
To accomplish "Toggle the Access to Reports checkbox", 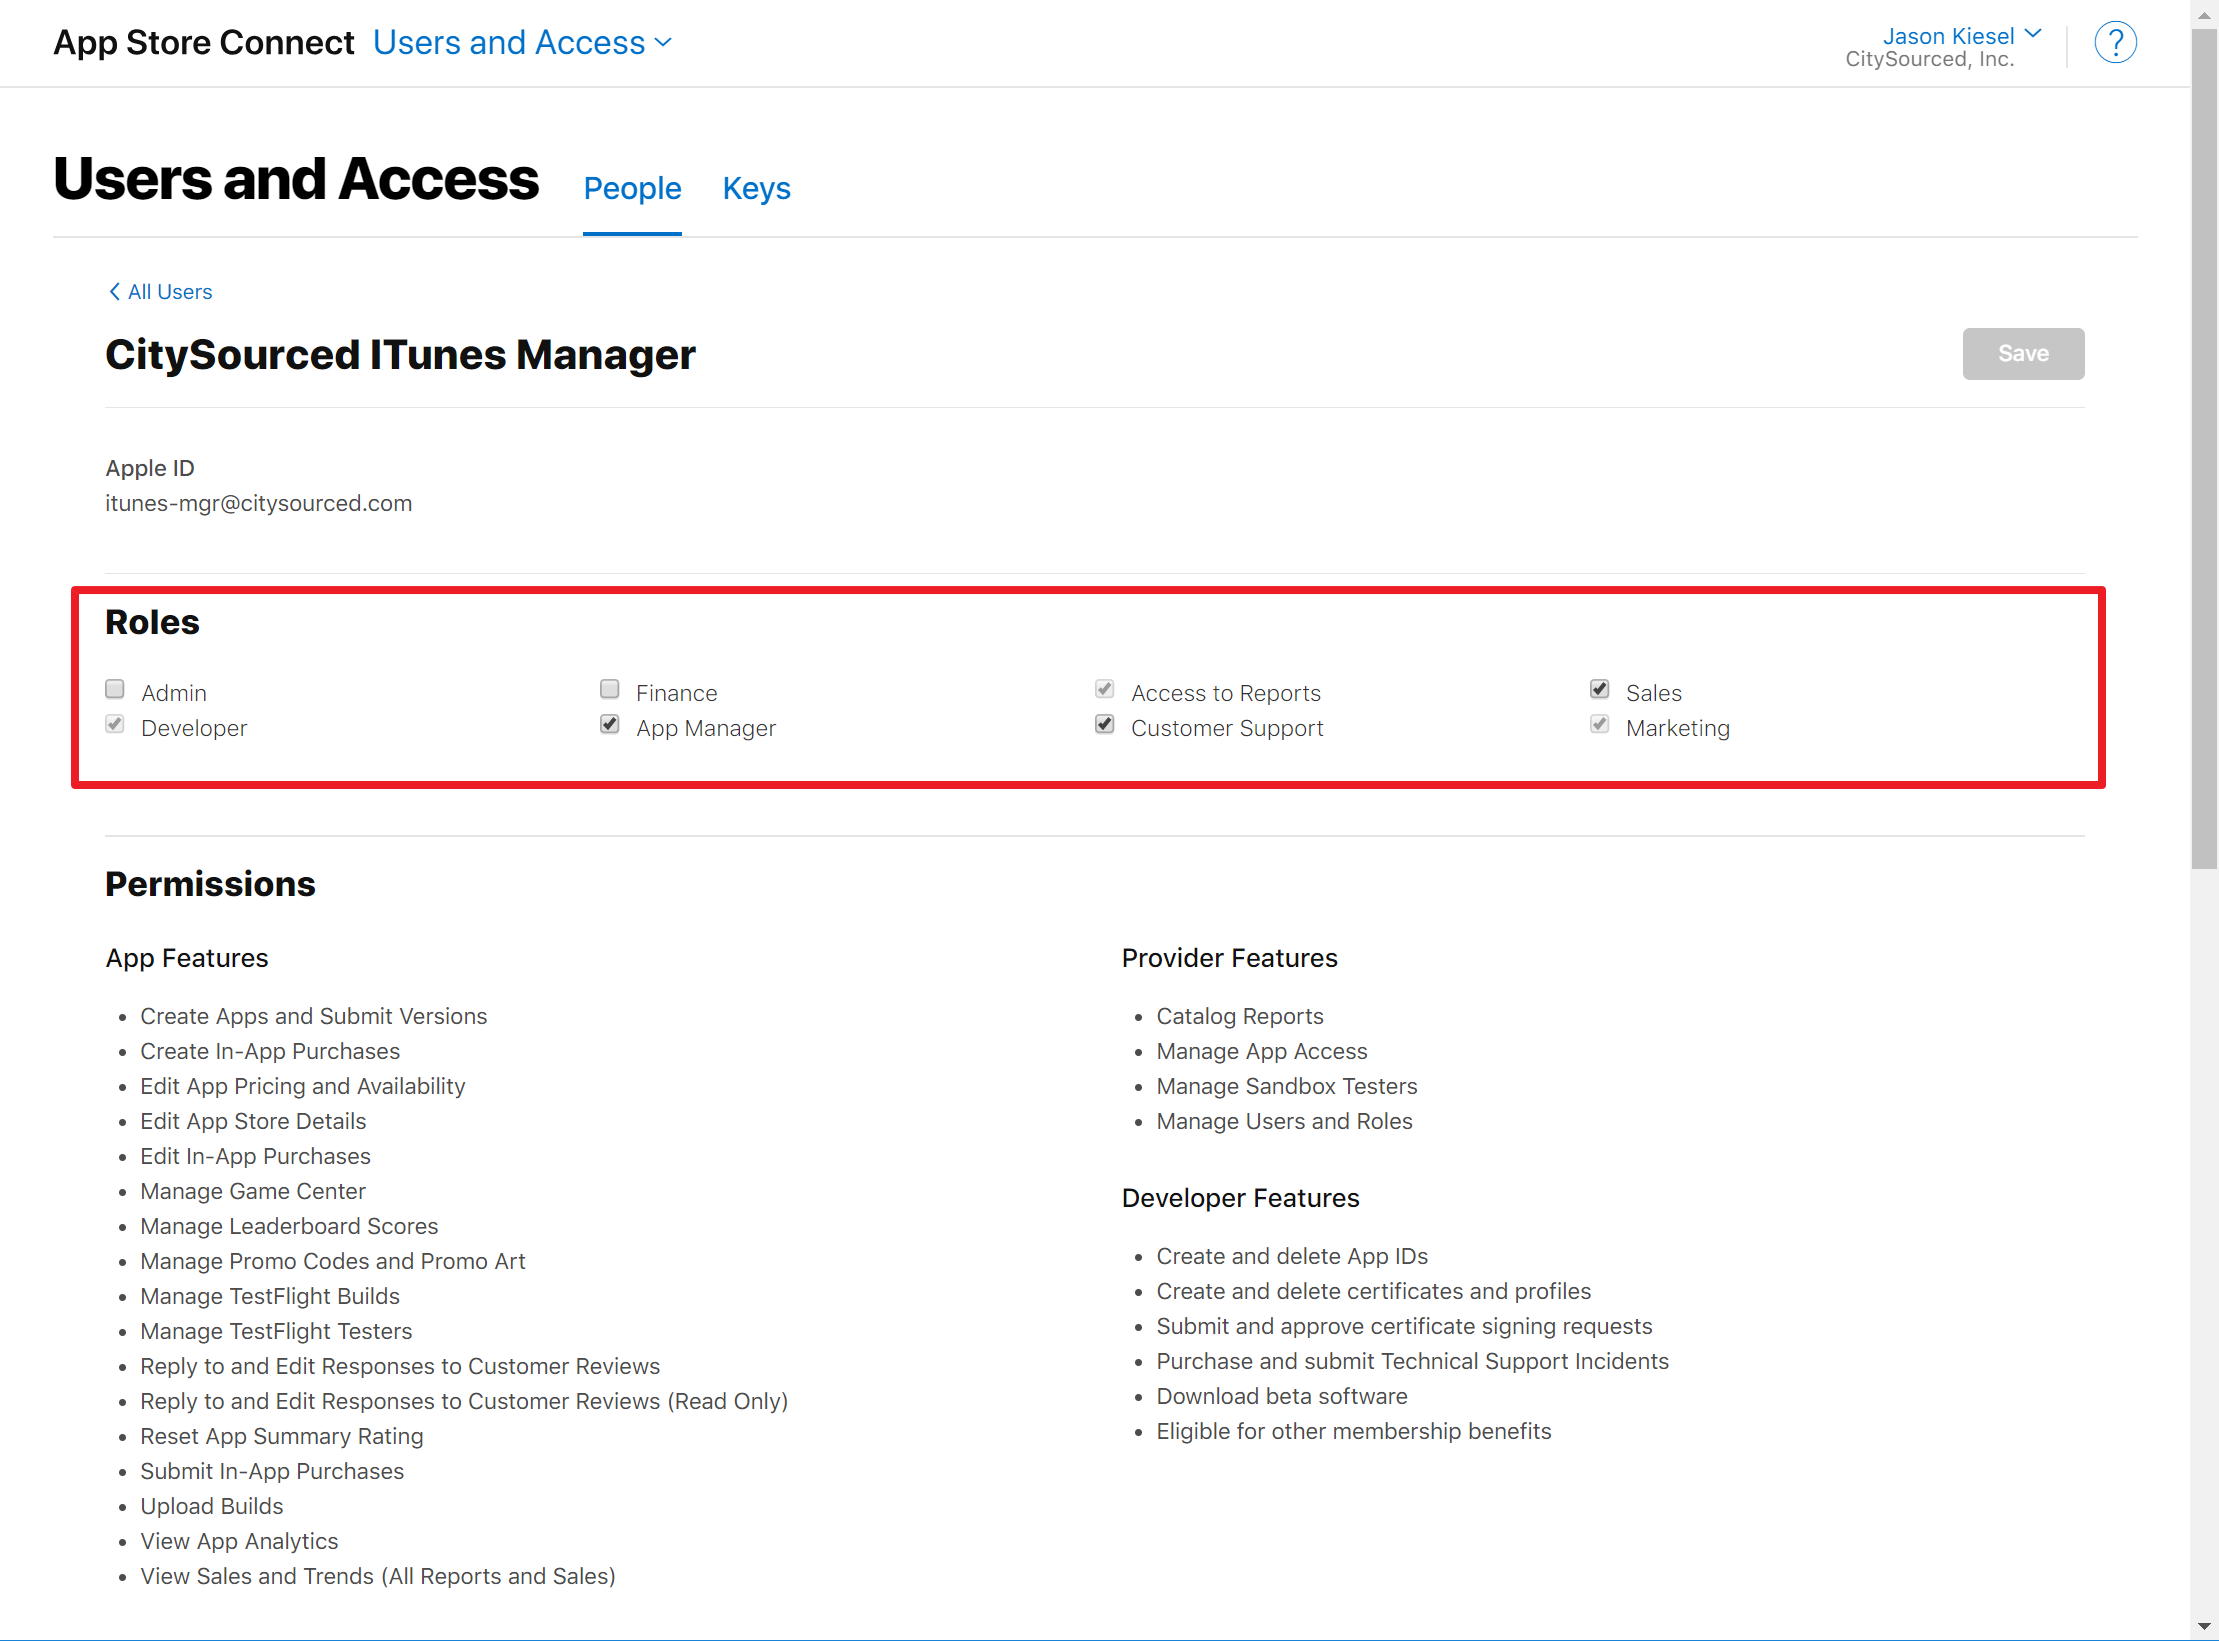I will (x=1105, y=689).
